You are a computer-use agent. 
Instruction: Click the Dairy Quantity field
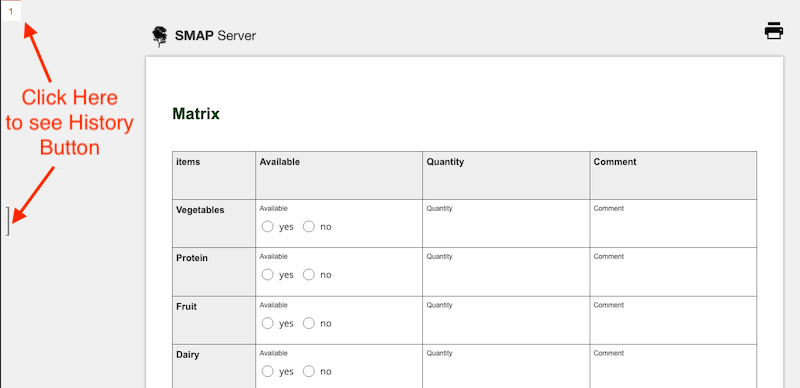pos(506,366)
